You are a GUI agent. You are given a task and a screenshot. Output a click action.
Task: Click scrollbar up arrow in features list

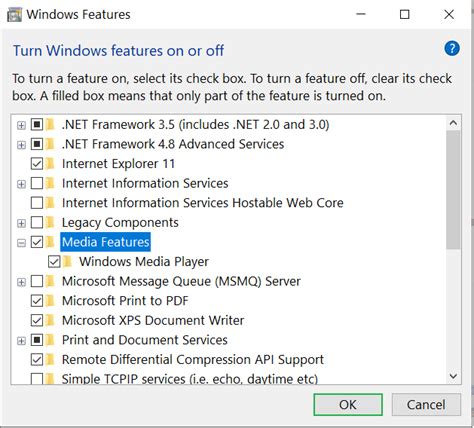pyautogui.click(x=453, y=123)
